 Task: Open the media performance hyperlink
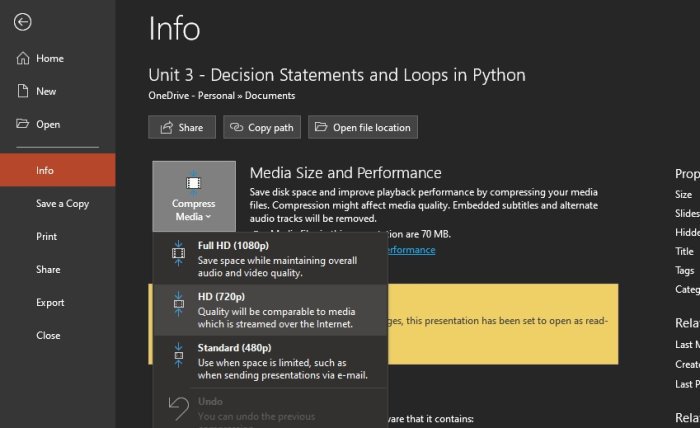click(x=411, y=249)
